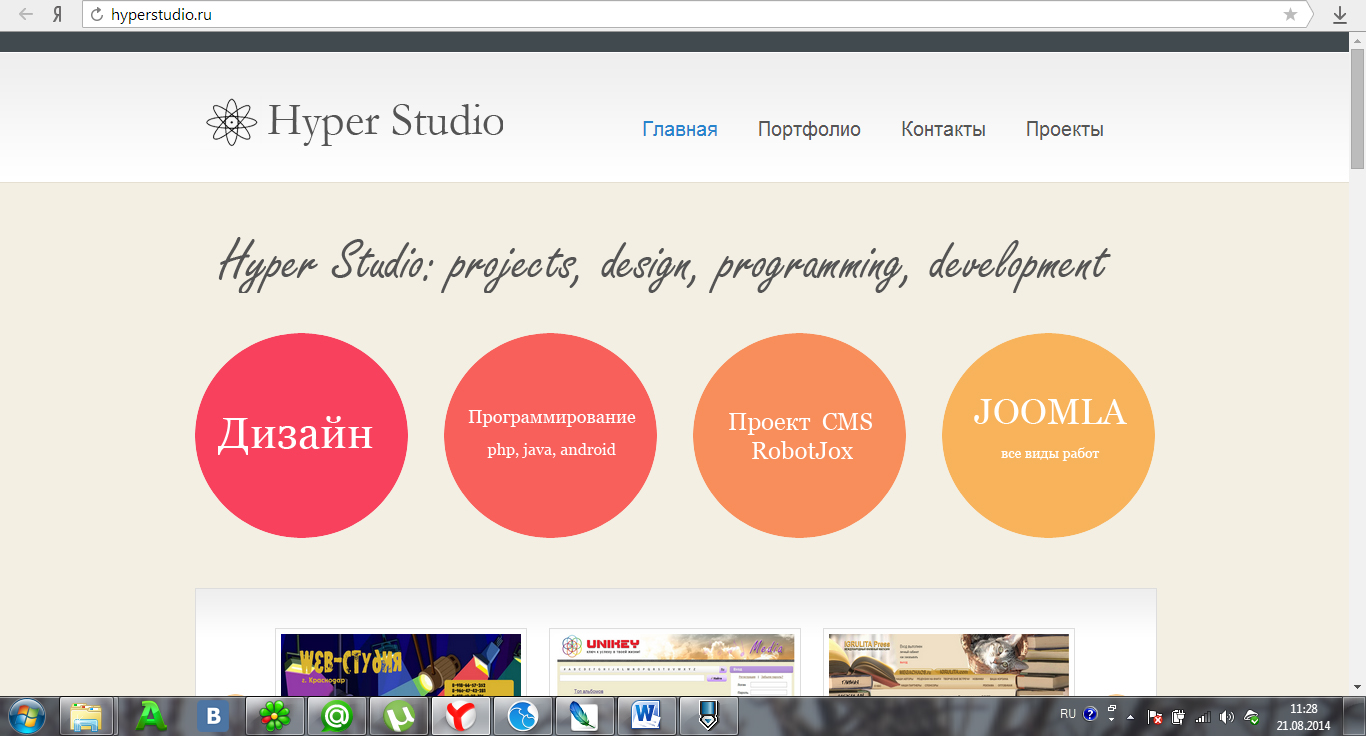The height and width of the screenshot is (736, 1366).
Task: Reload the page with the refresh icon
Action: 97,15
